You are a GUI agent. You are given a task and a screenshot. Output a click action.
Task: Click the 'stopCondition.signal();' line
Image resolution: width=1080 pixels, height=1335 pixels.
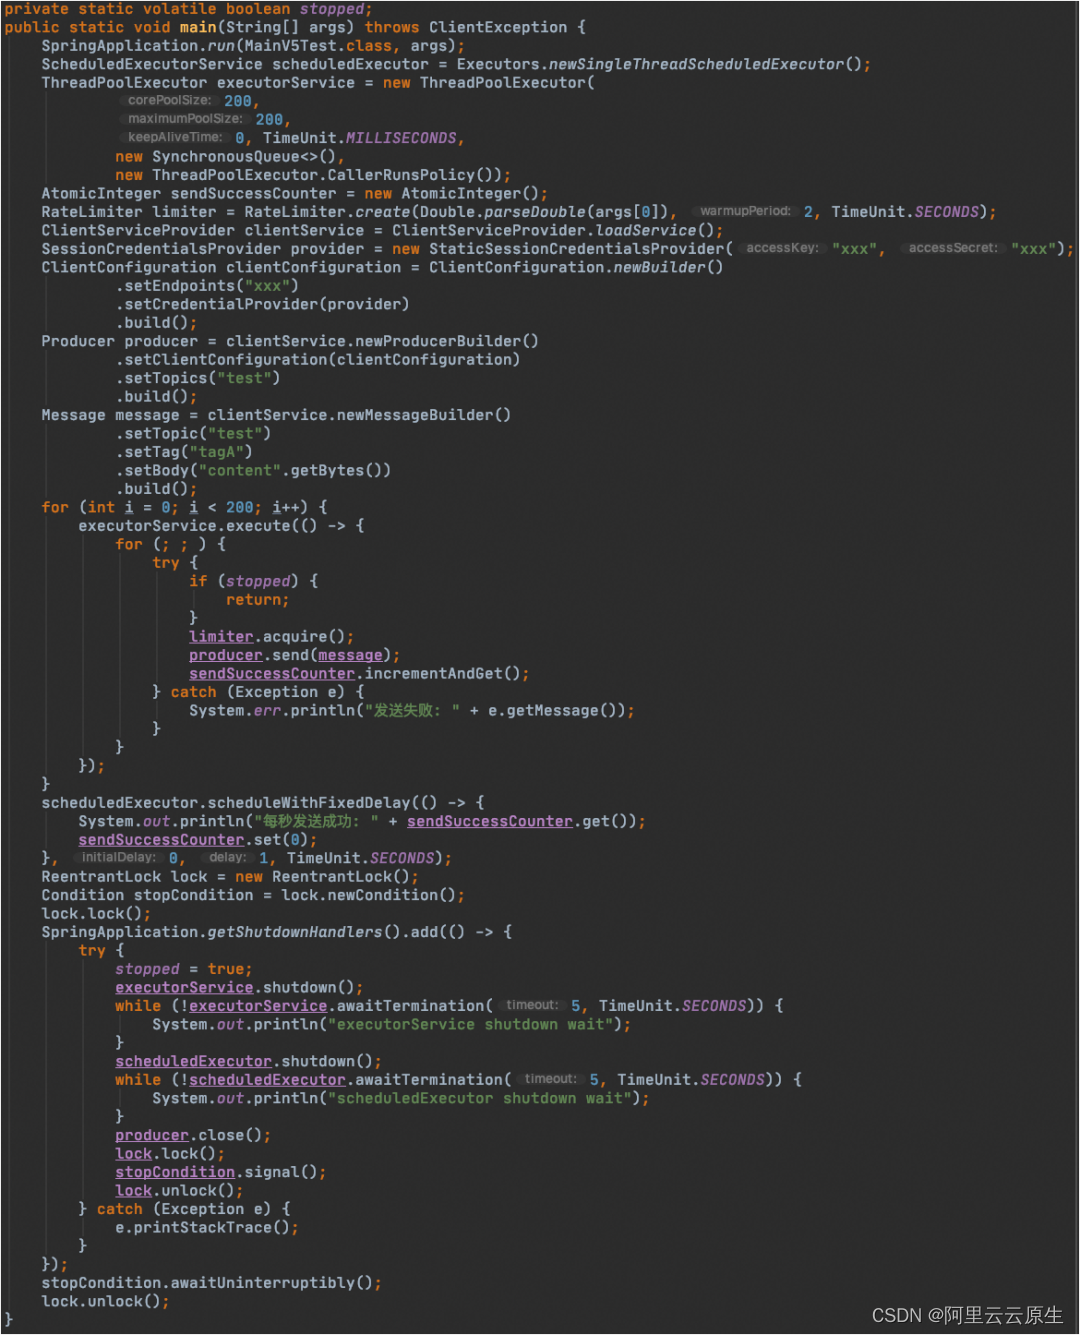click(x=221, y=1173)
